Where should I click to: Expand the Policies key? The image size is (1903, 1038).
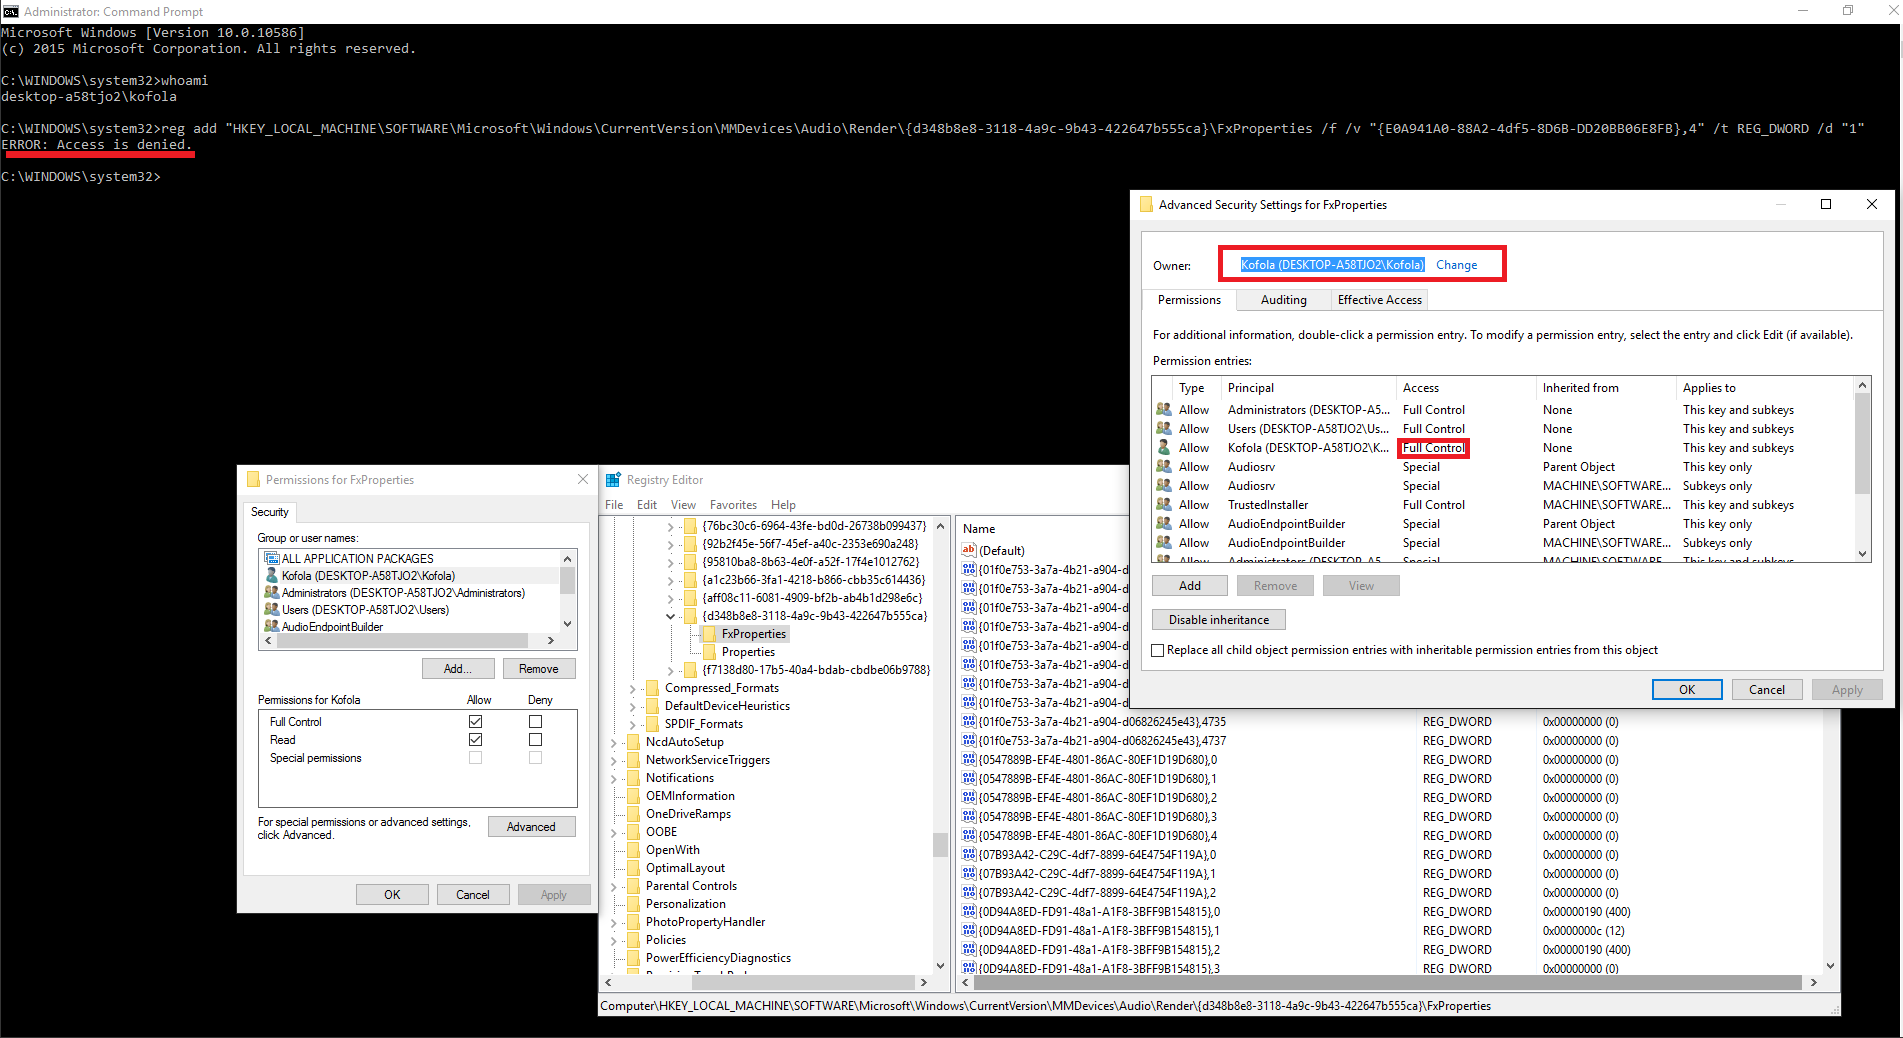614,940
